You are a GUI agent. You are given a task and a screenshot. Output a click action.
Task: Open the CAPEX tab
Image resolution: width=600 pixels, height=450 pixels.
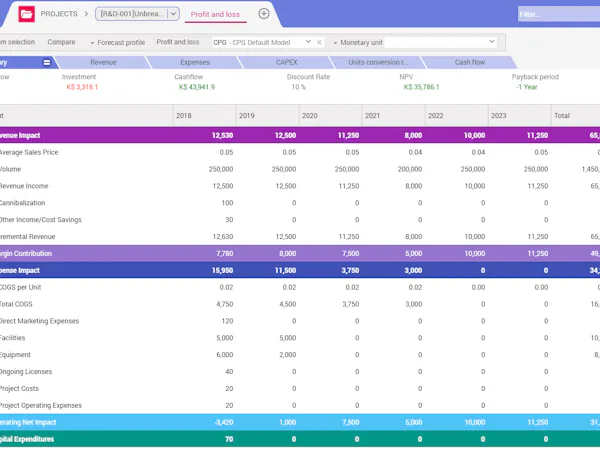point(287,62)
